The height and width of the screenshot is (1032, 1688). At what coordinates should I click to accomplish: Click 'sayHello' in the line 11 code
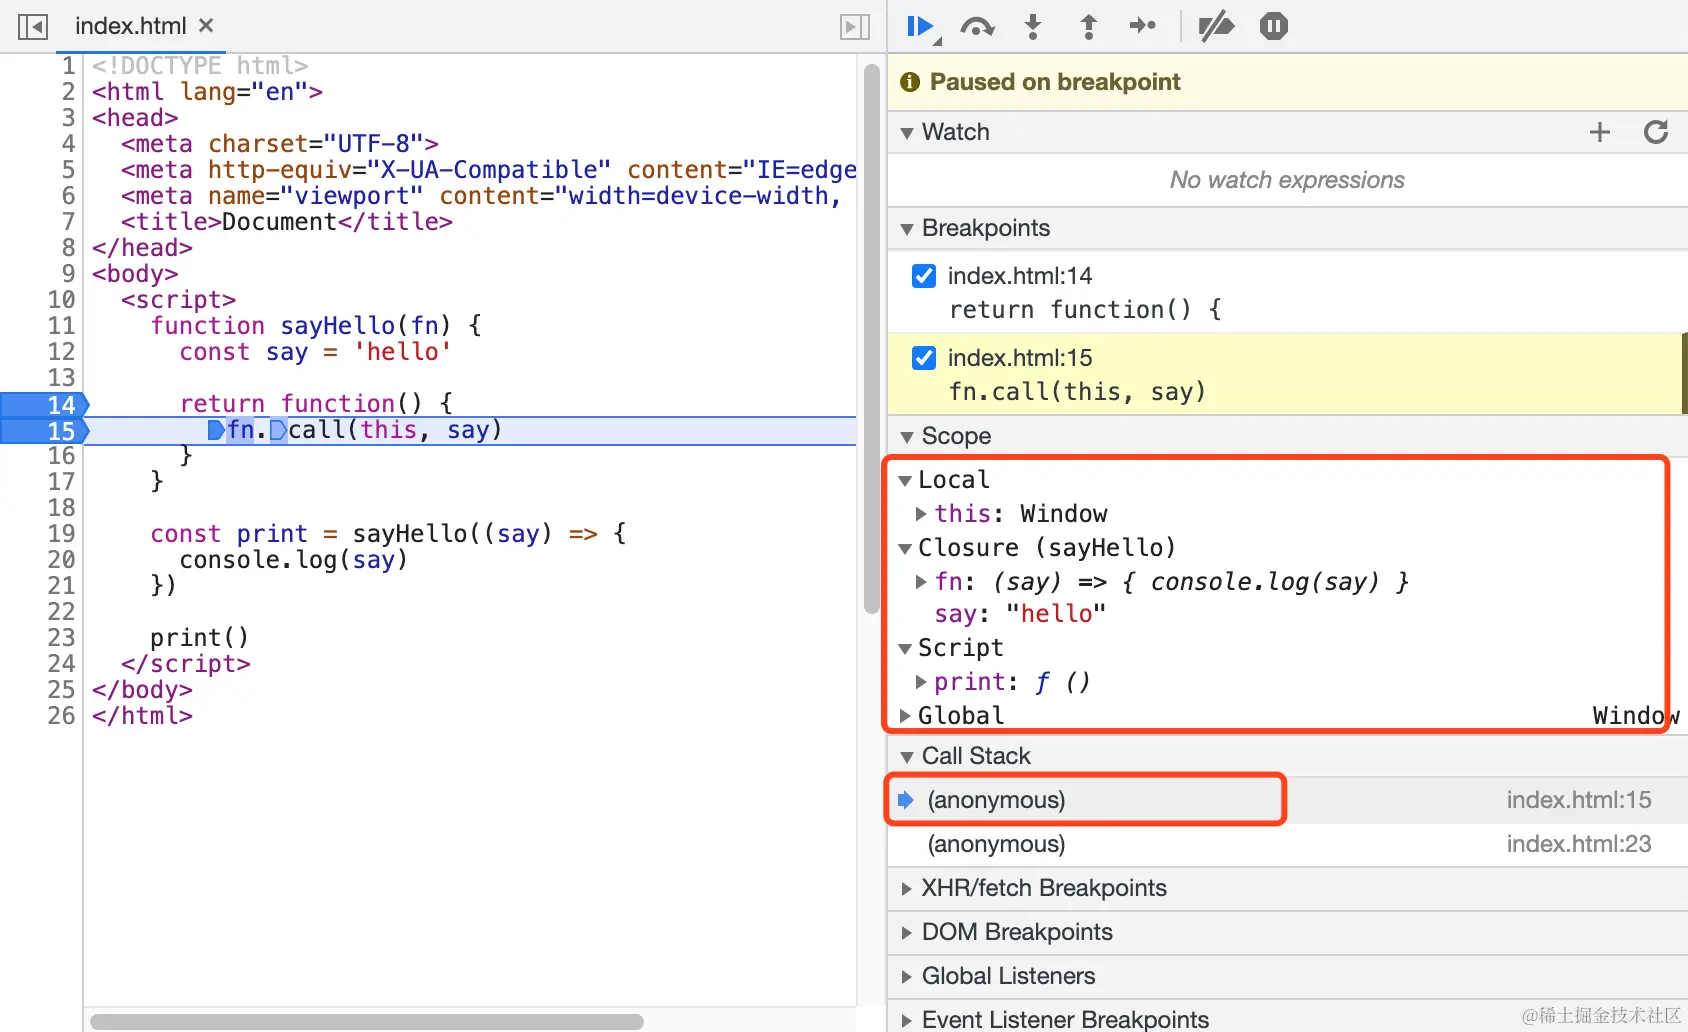click(338, 326)
